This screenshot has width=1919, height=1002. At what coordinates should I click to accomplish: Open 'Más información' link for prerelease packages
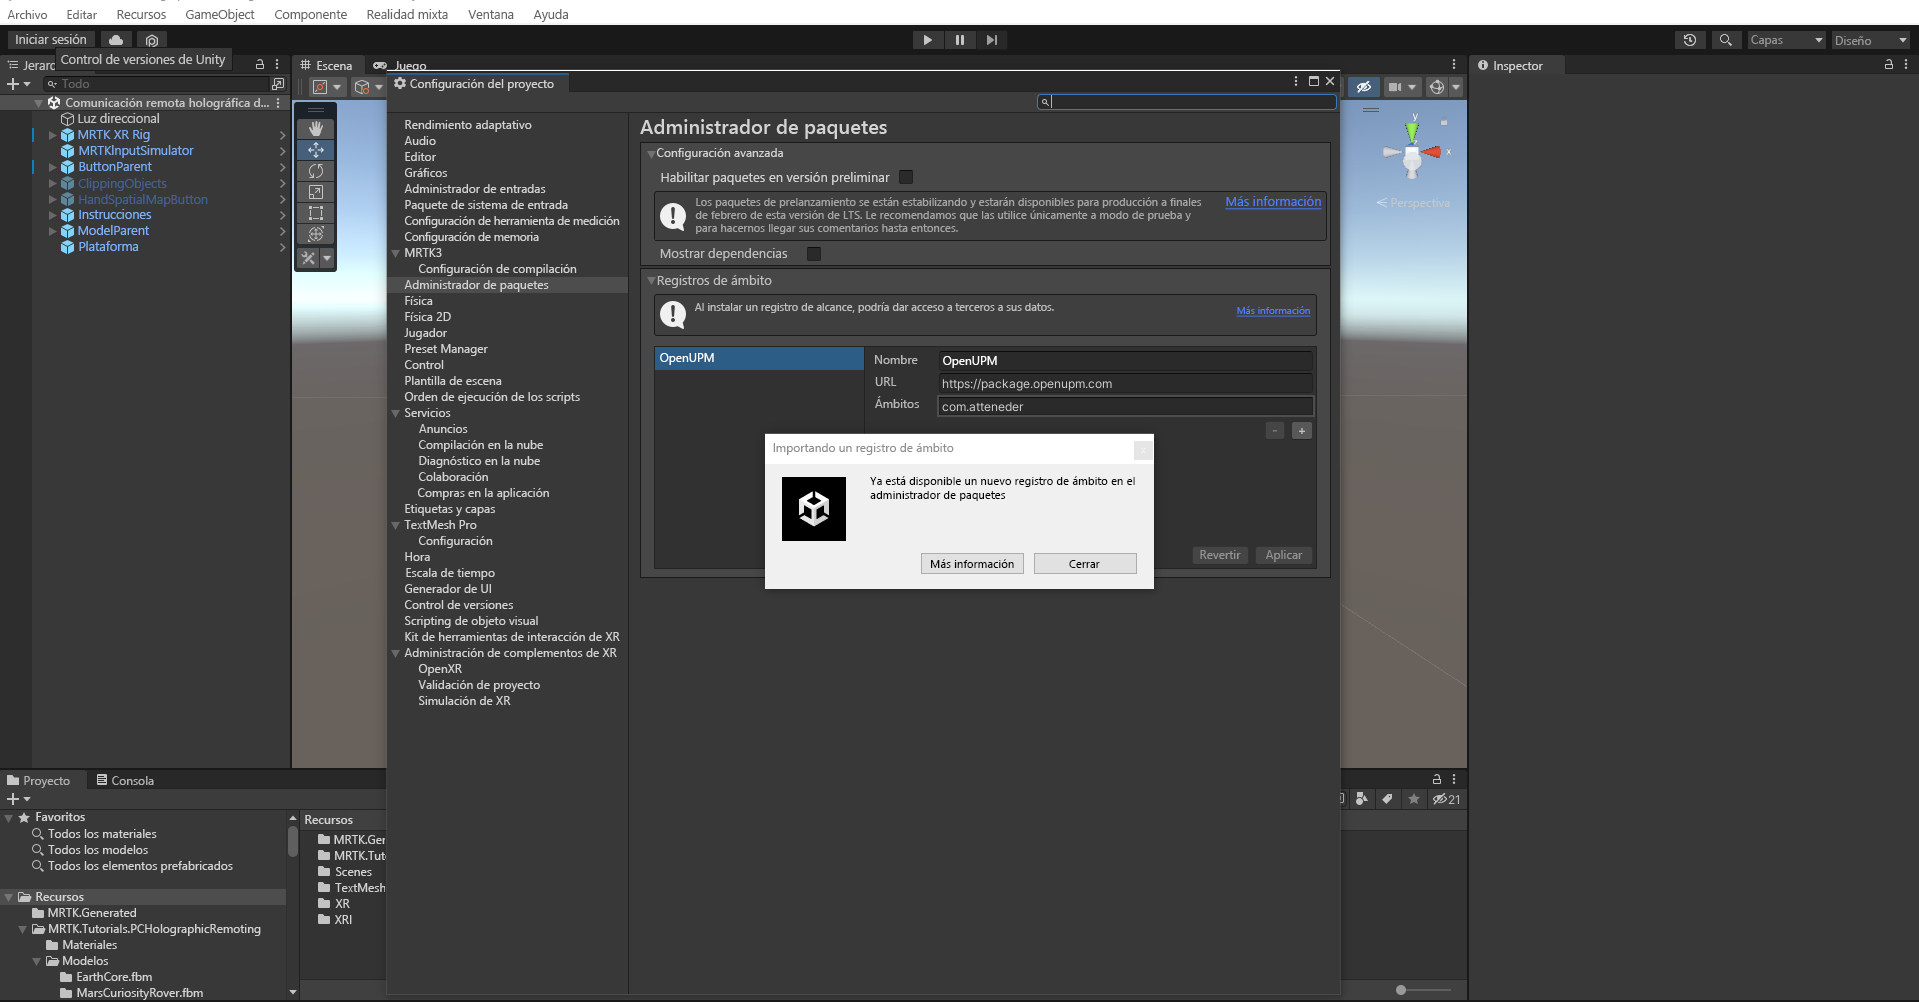pyautogui.click(x=1273, y=202)
